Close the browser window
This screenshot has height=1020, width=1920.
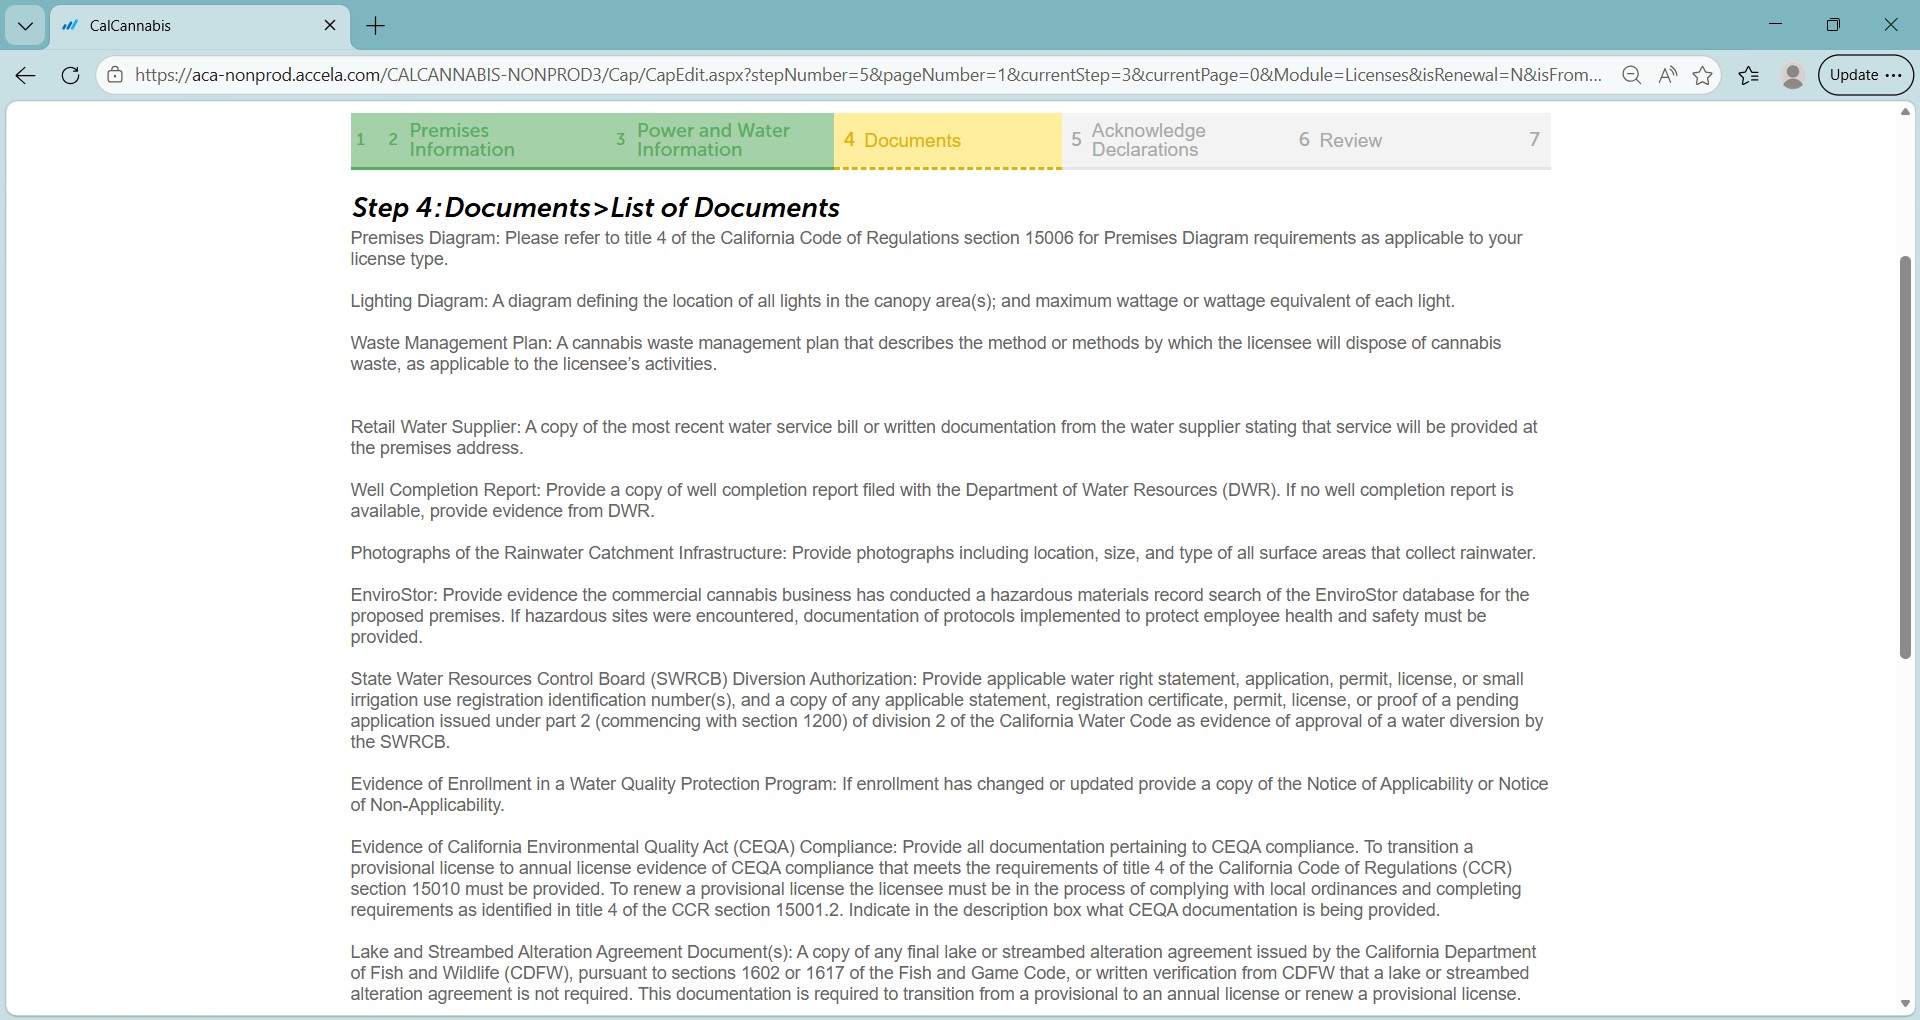[x=1890, y=25]
